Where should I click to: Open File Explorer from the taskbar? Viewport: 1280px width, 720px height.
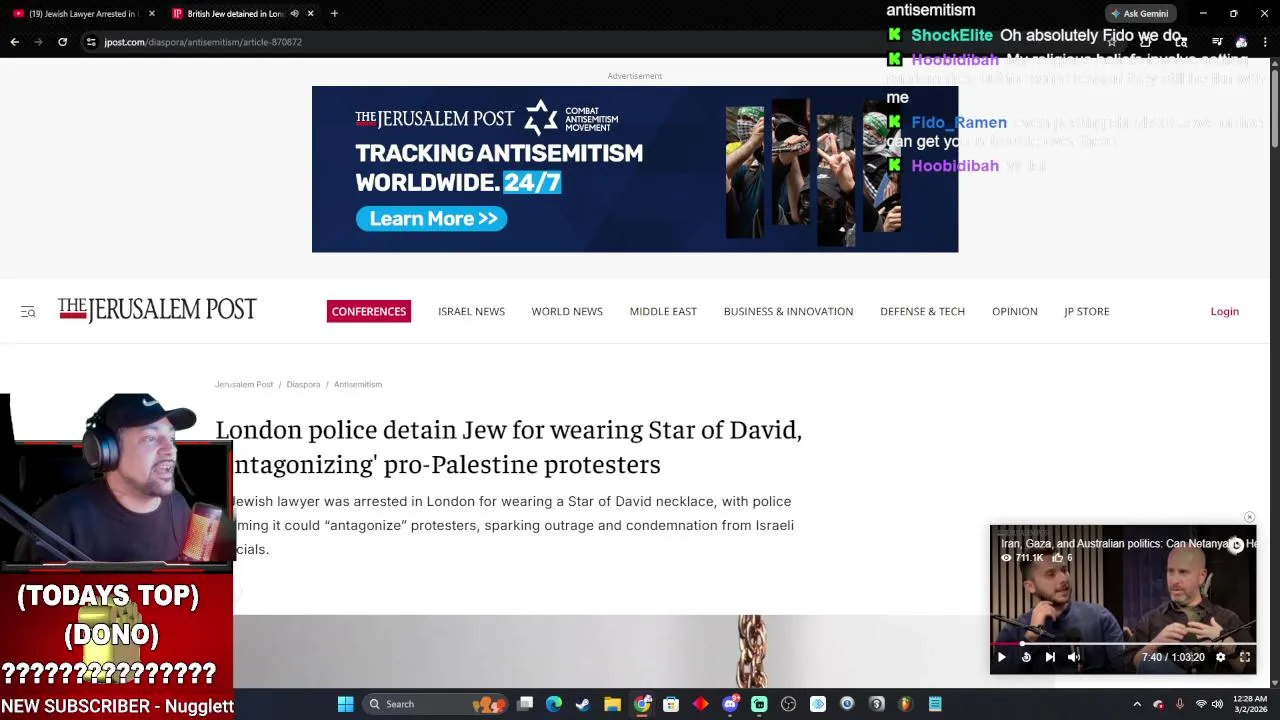click(612, 704)
